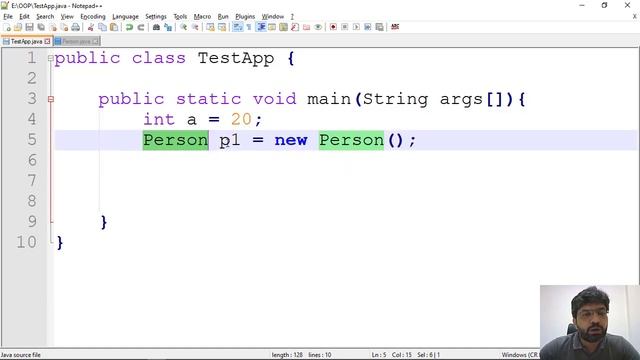
Task: Open the Language menu
Action: point(125,17)
